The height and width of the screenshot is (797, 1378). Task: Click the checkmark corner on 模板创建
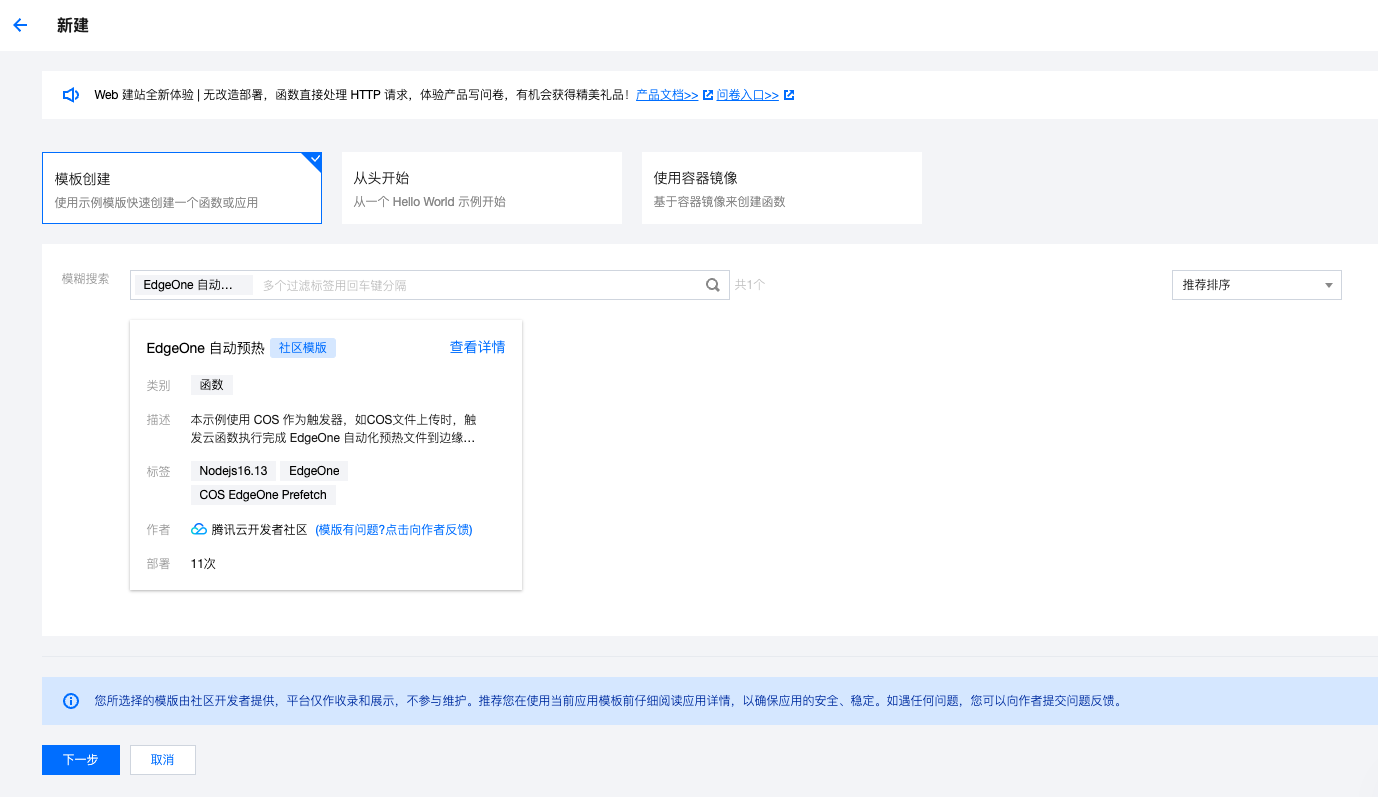(312, 161)
